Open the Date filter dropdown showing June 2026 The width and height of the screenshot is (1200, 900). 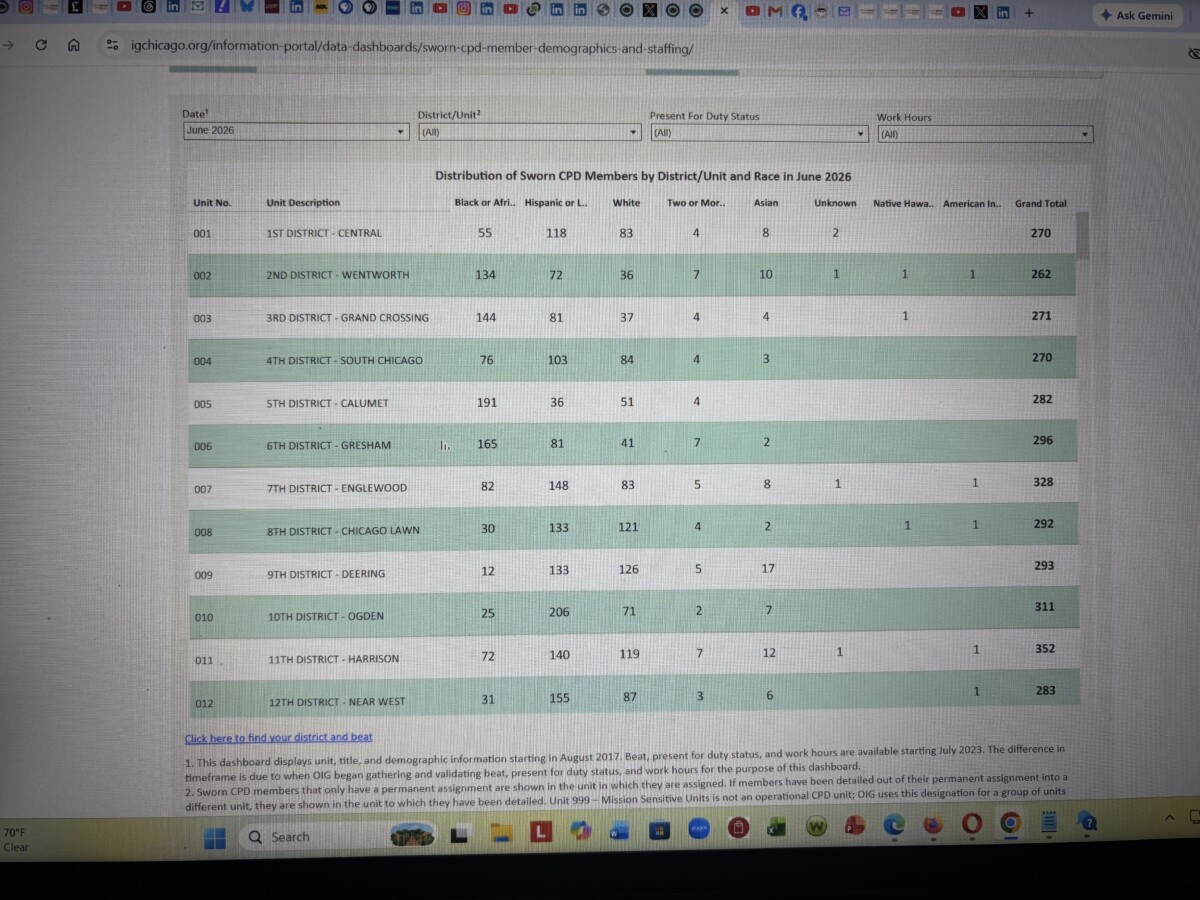[296, 131]
